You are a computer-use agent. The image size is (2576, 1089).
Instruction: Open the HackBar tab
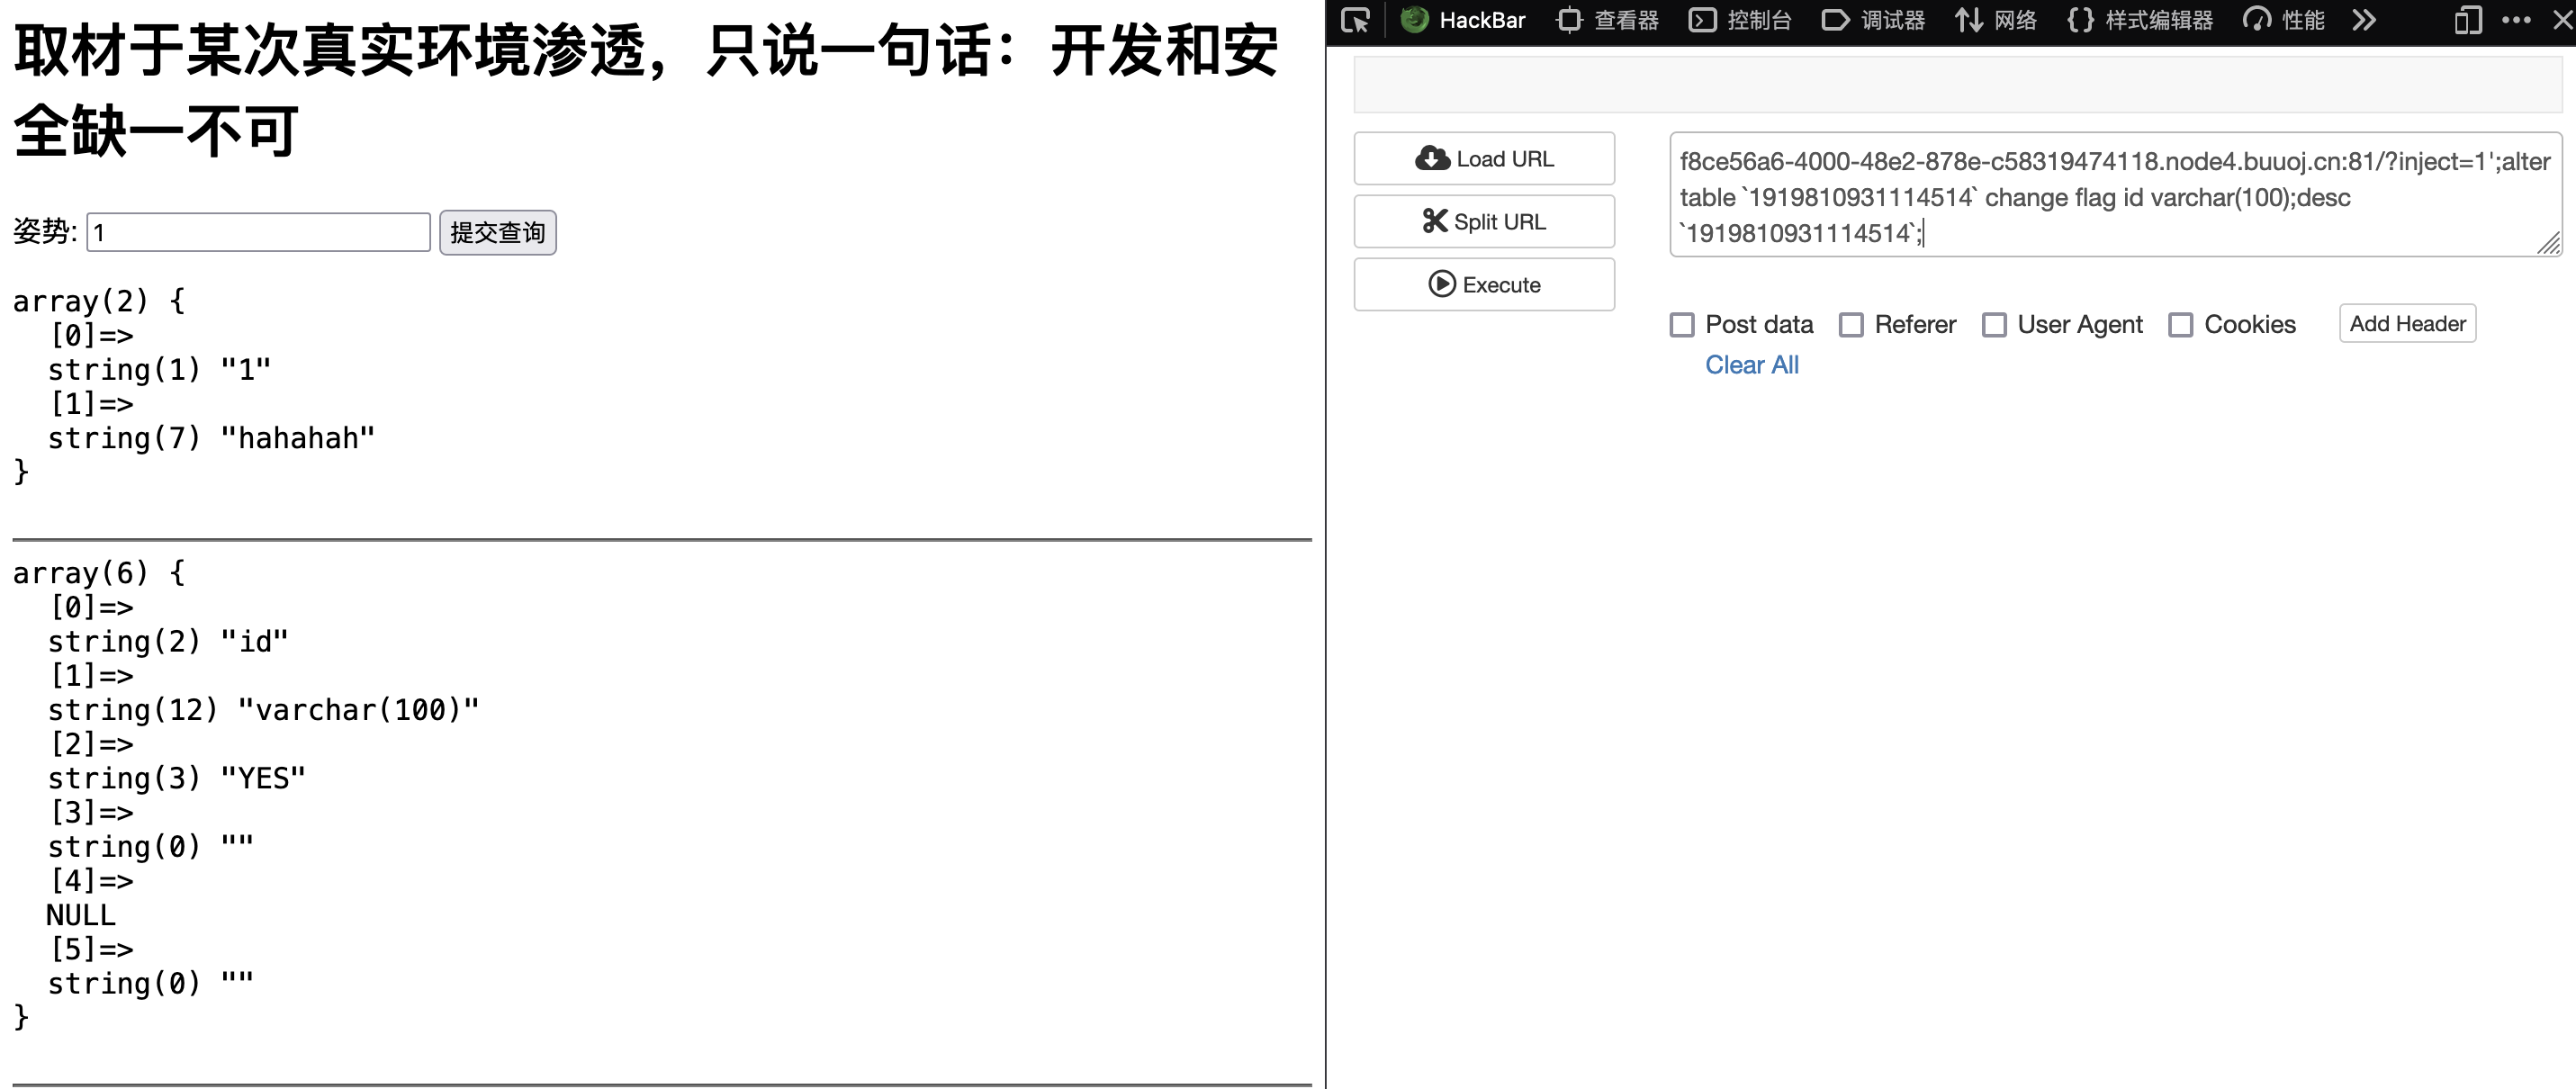pos(1463,20)
